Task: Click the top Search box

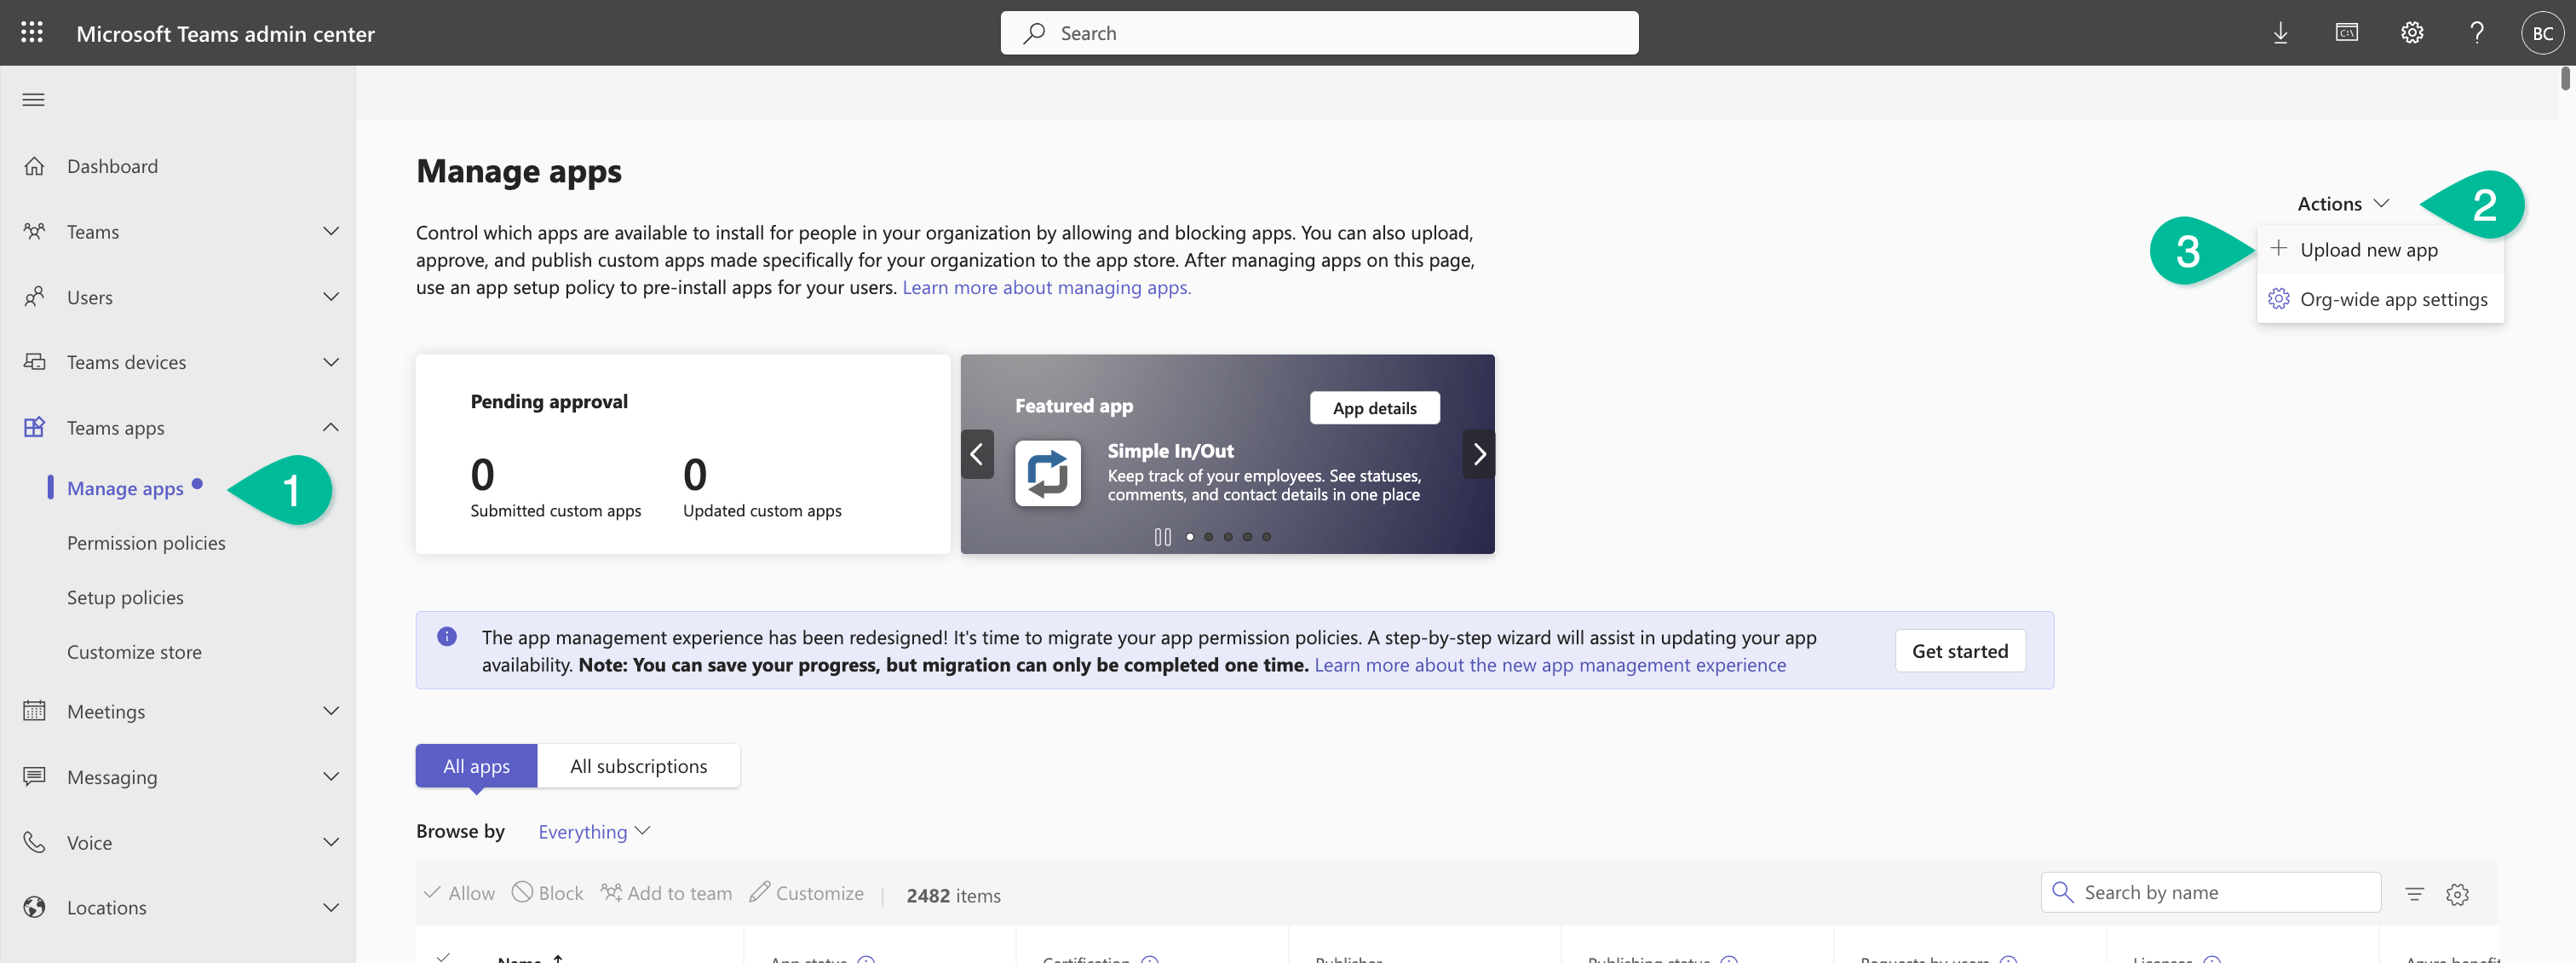Action: (1319, 33)
